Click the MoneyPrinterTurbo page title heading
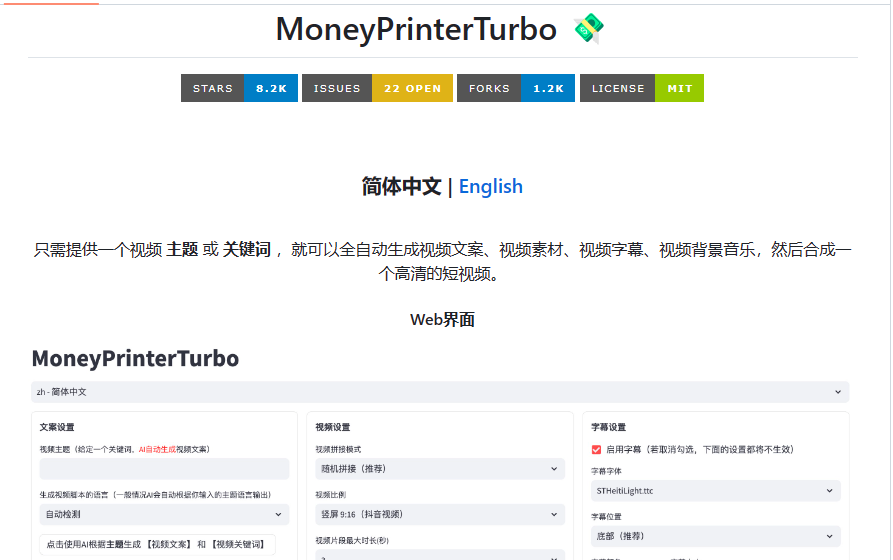This screenshot has height=560, width=893. coord(416,29)
